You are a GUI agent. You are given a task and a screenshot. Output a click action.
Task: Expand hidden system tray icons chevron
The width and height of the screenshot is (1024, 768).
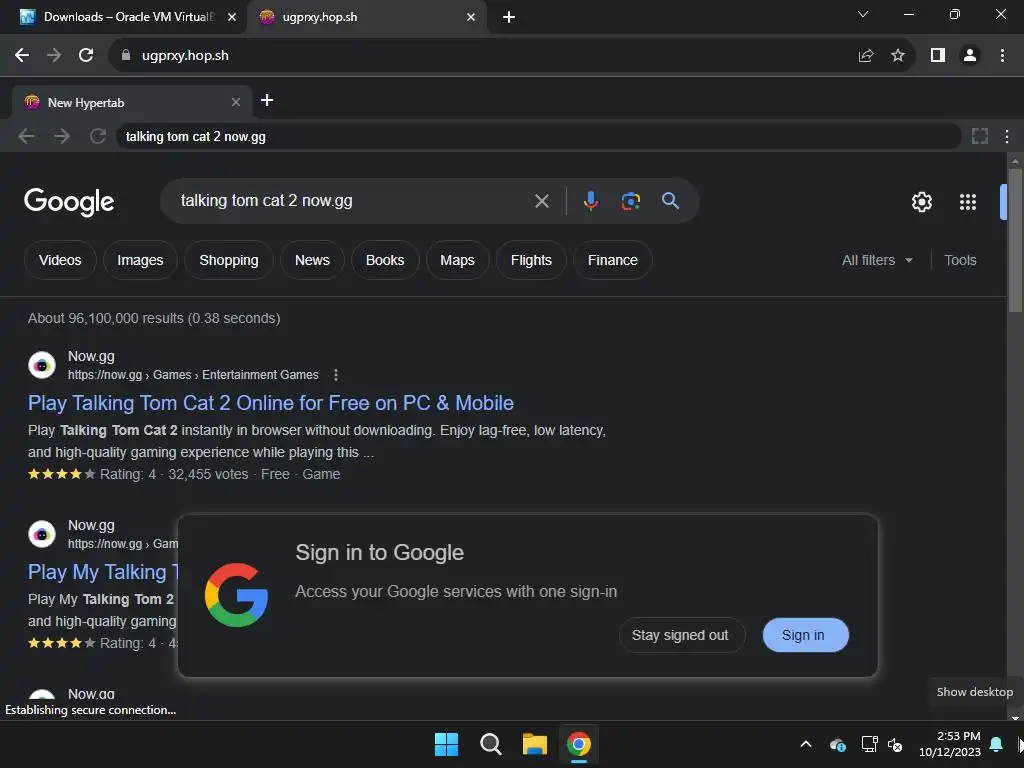tap(806, 744)
